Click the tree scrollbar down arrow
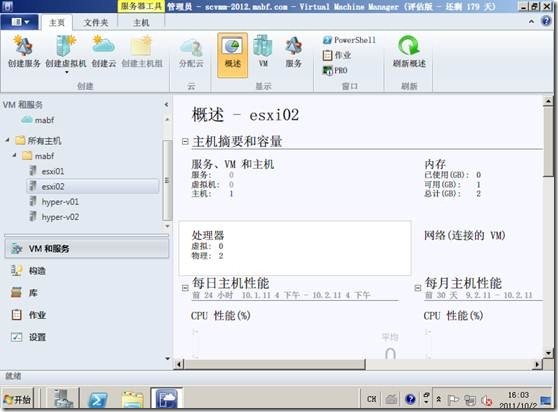558x412 pixels. (x=167, y=226)
